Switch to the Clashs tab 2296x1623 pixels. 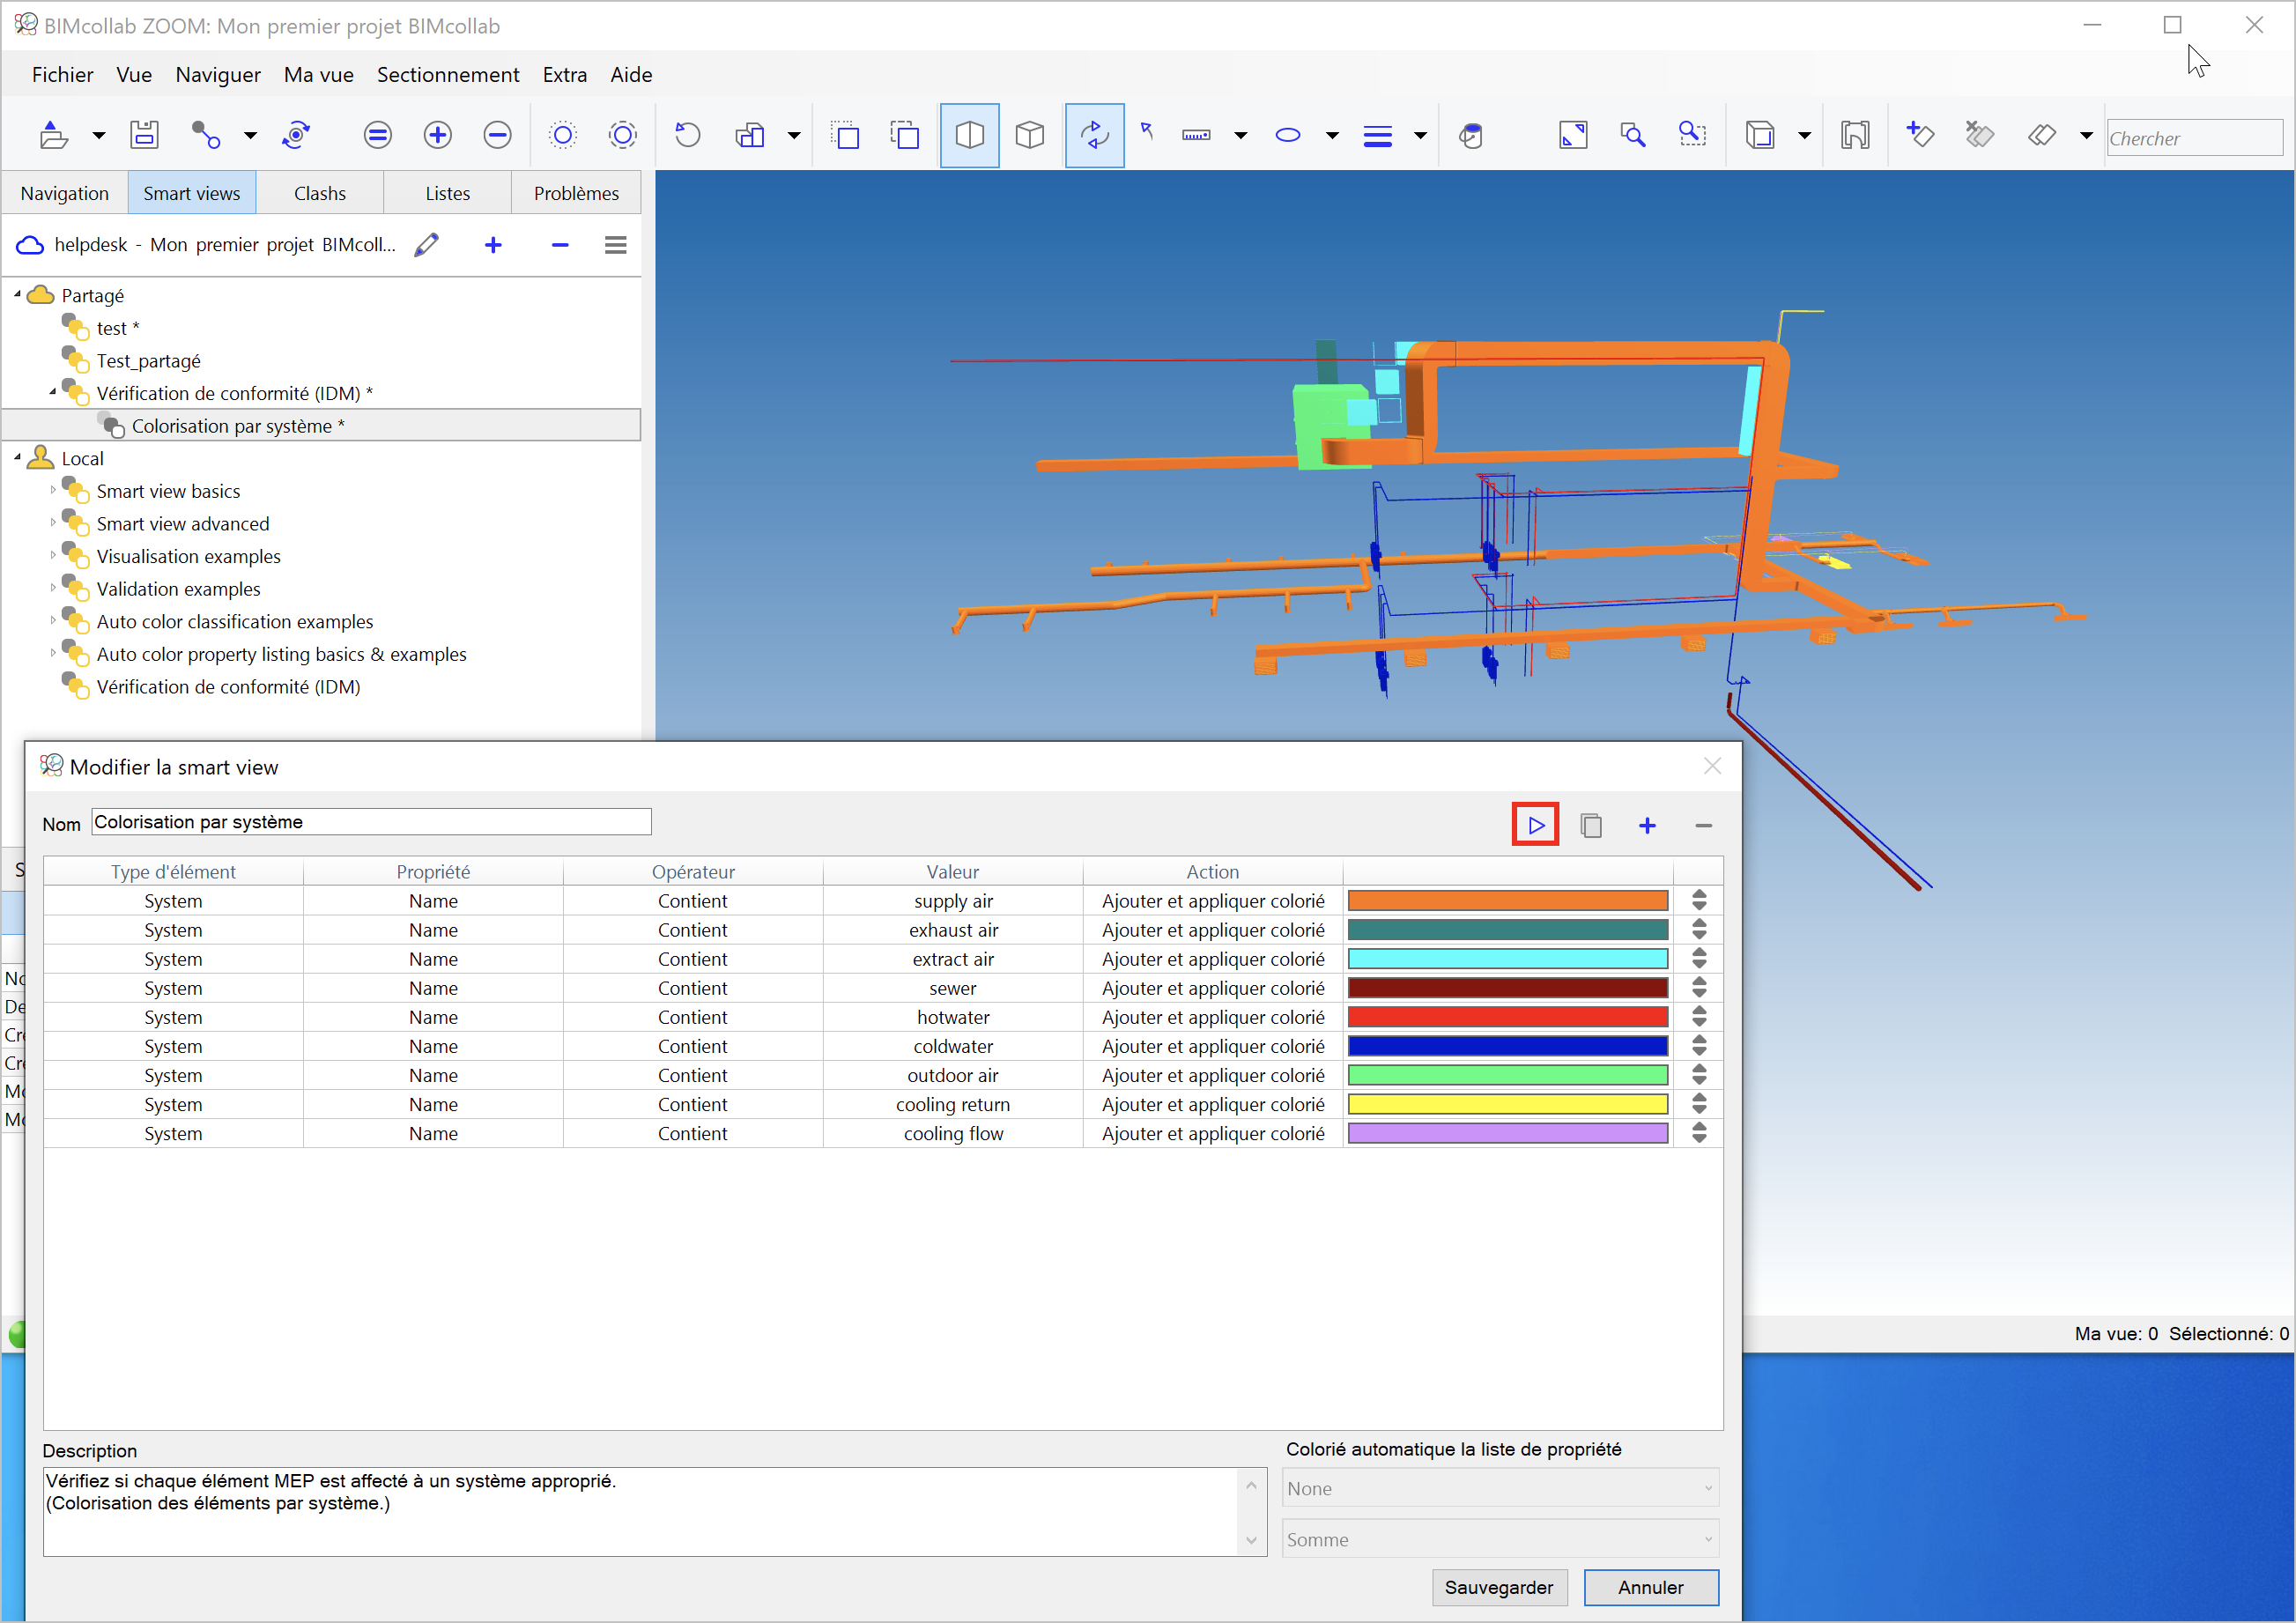click(320, 193)
